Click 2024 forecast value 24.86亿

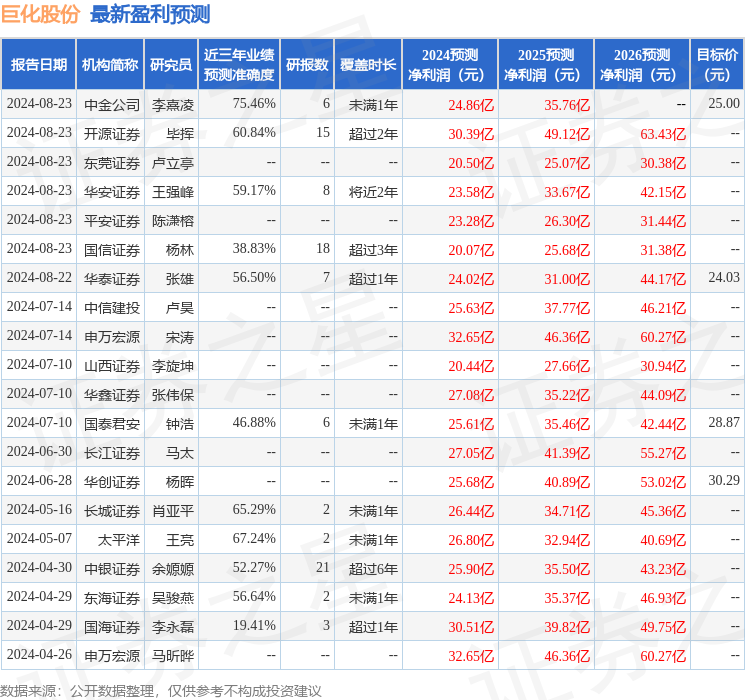click(471, 105)
